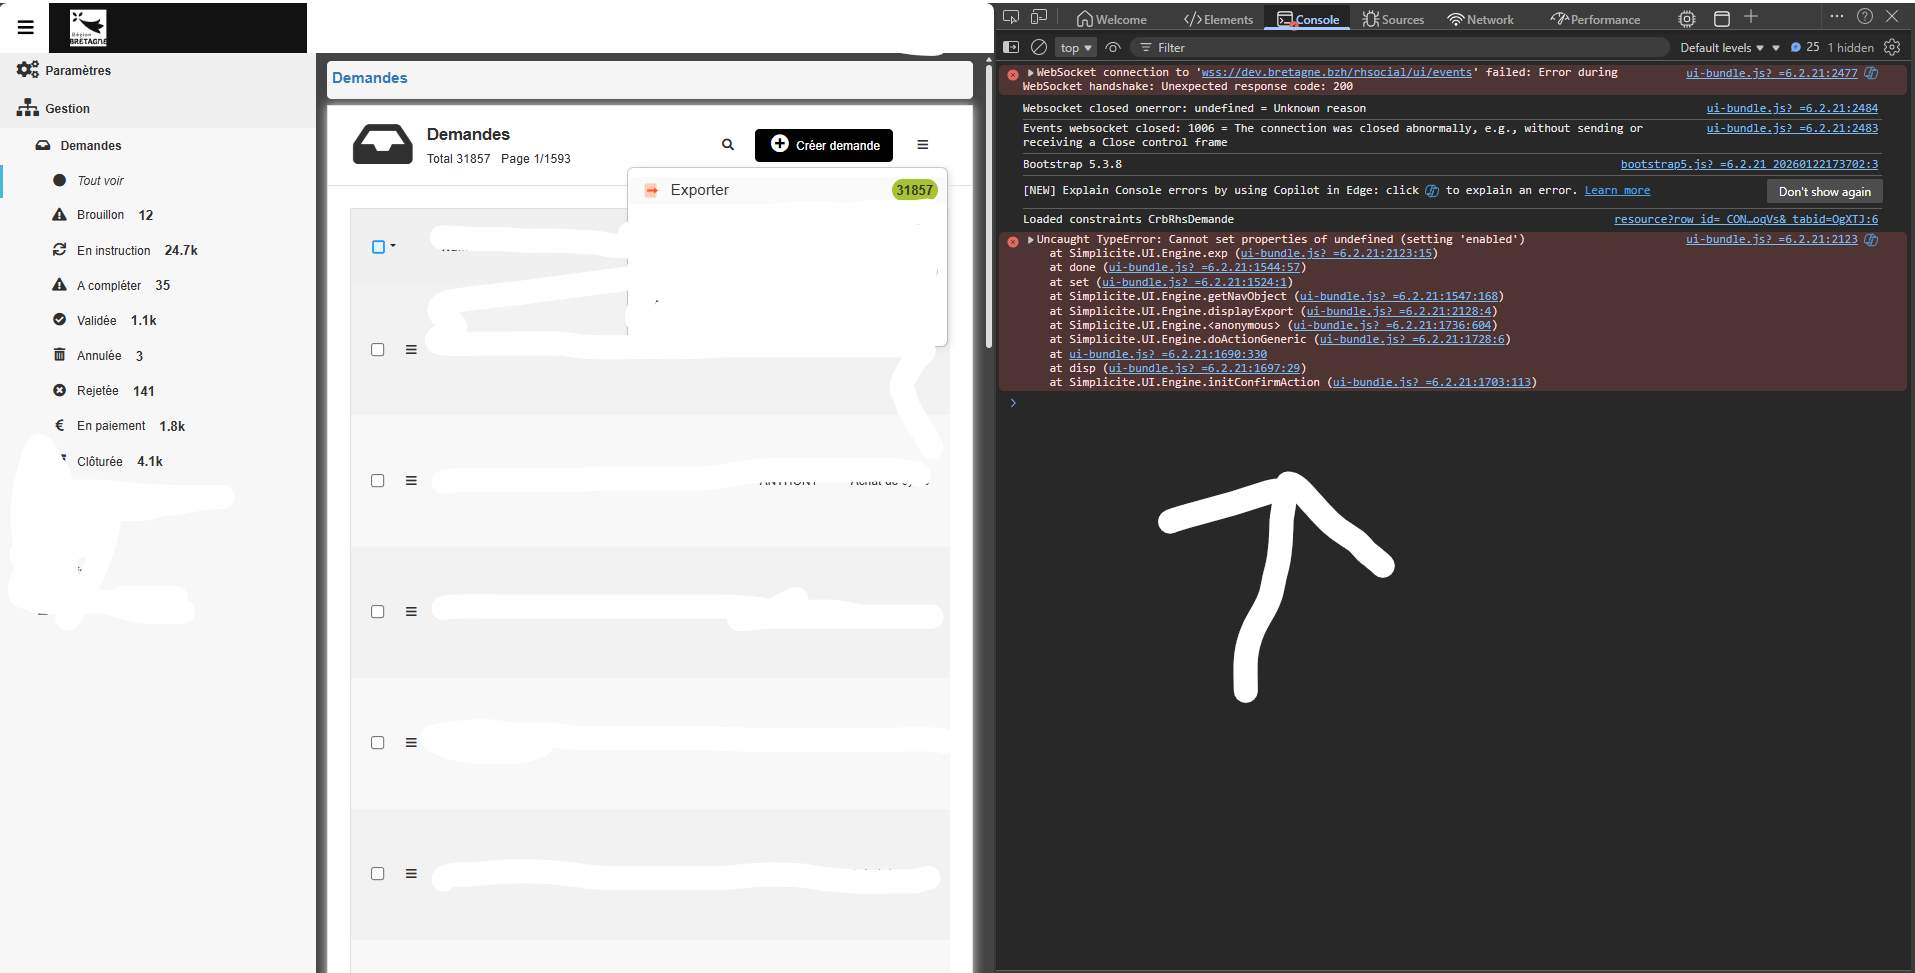
Task: Click the DevTools help question-mark icon
Action: pyautogui.click(x=1864, y=17)
